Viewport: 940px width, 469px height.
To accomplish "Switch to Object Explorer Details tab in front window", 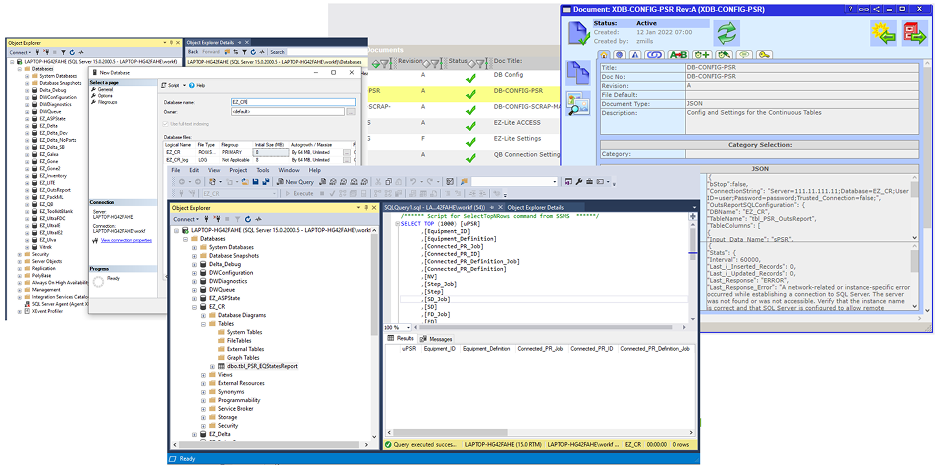I will [535, 208].
